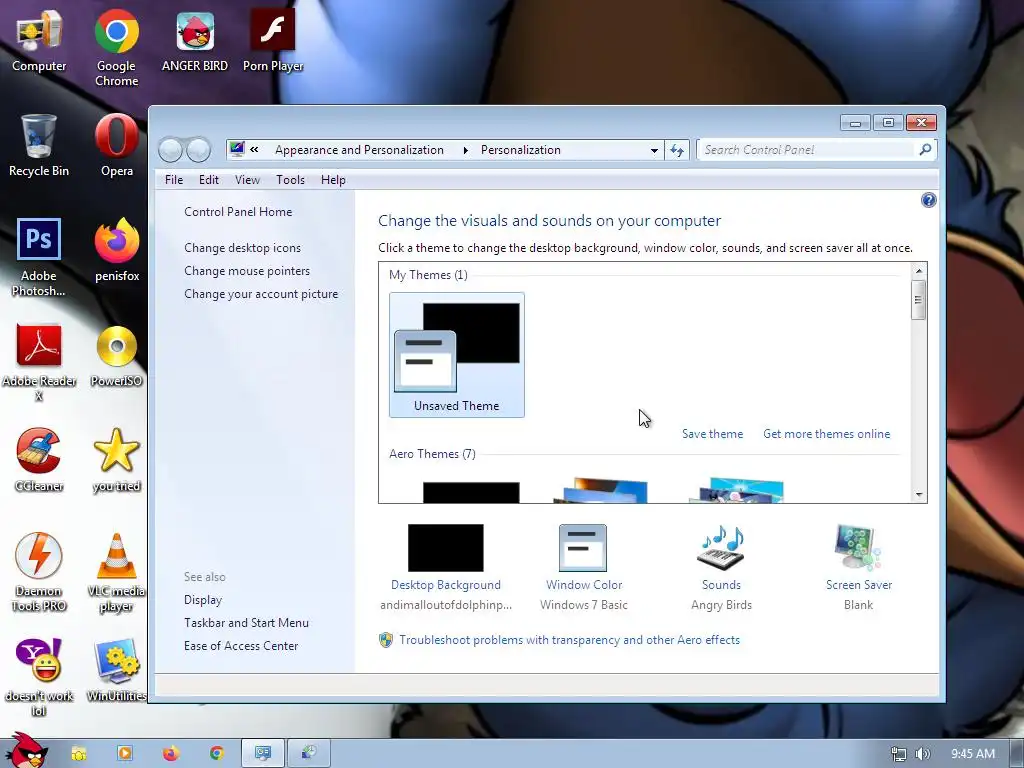Select the star icon labeled 'you tried'

tap(116, 460)
